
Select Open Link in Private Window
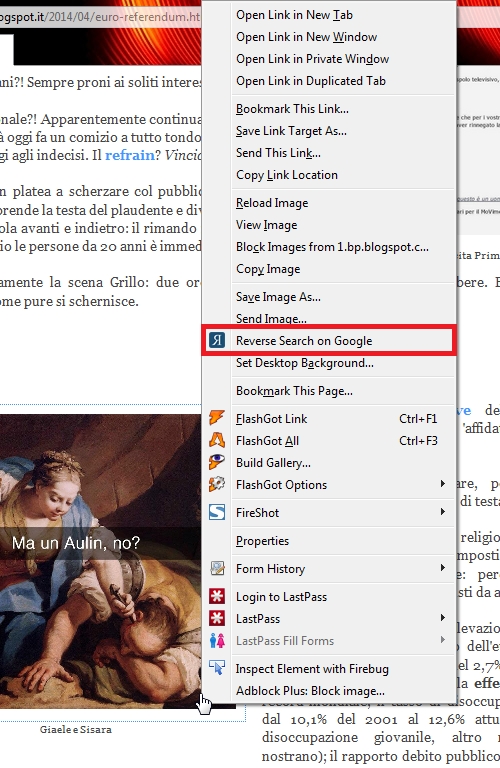pos(329,59)
